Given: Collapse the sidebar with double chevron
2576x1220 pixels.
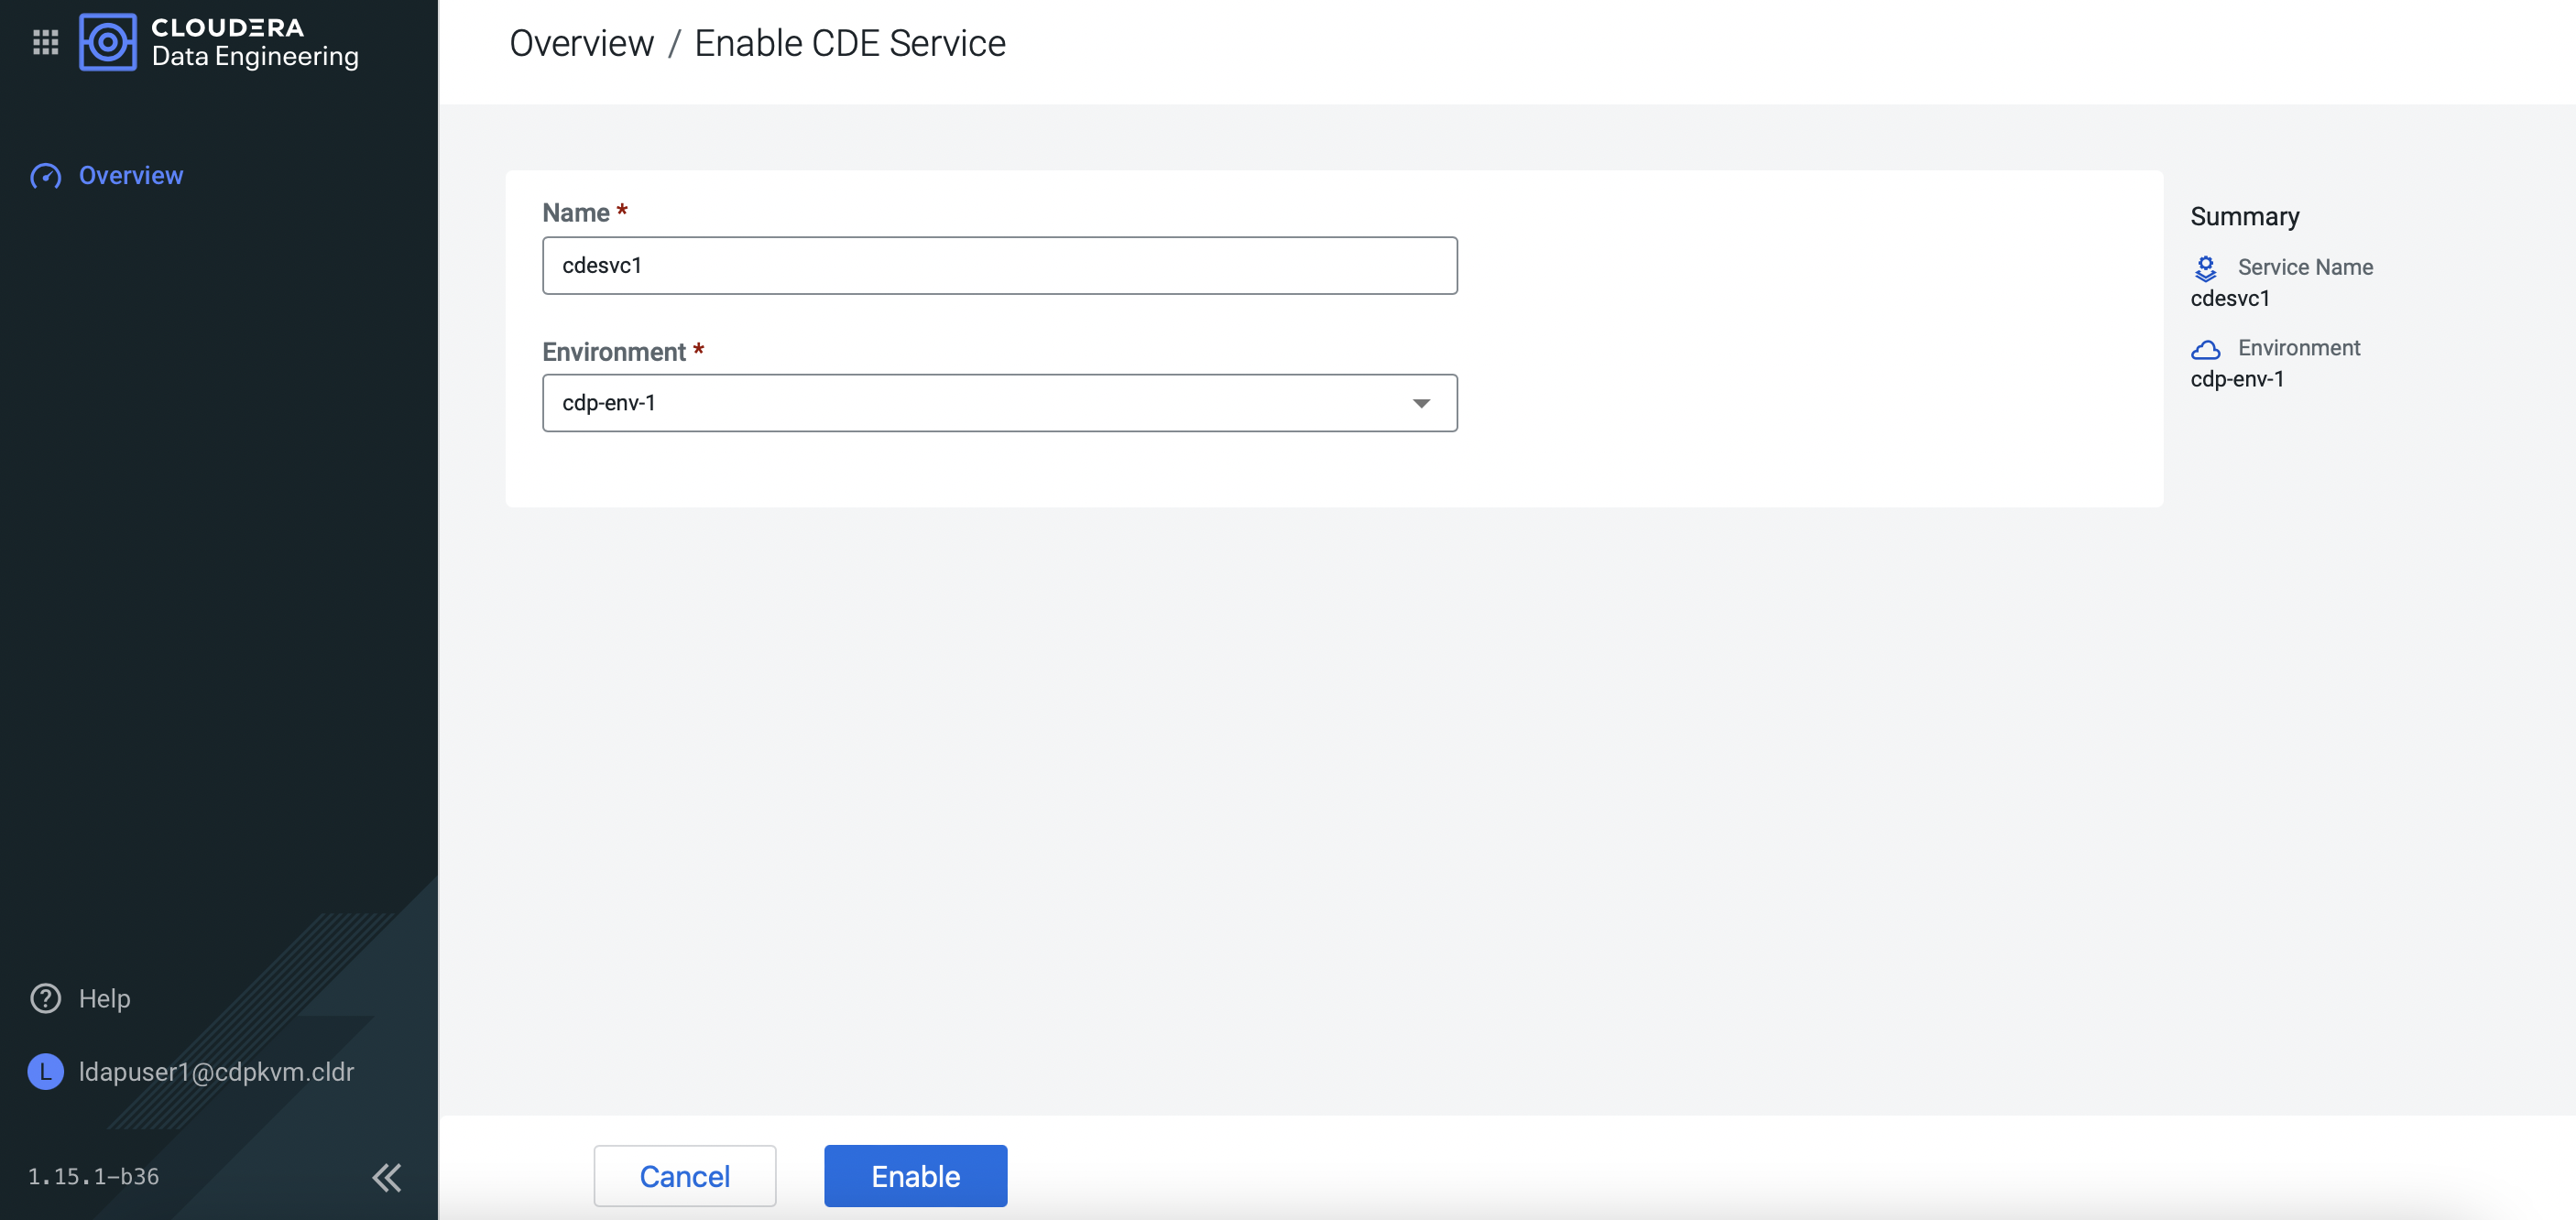Looking at the screenshot, I should click(387, 1177).
